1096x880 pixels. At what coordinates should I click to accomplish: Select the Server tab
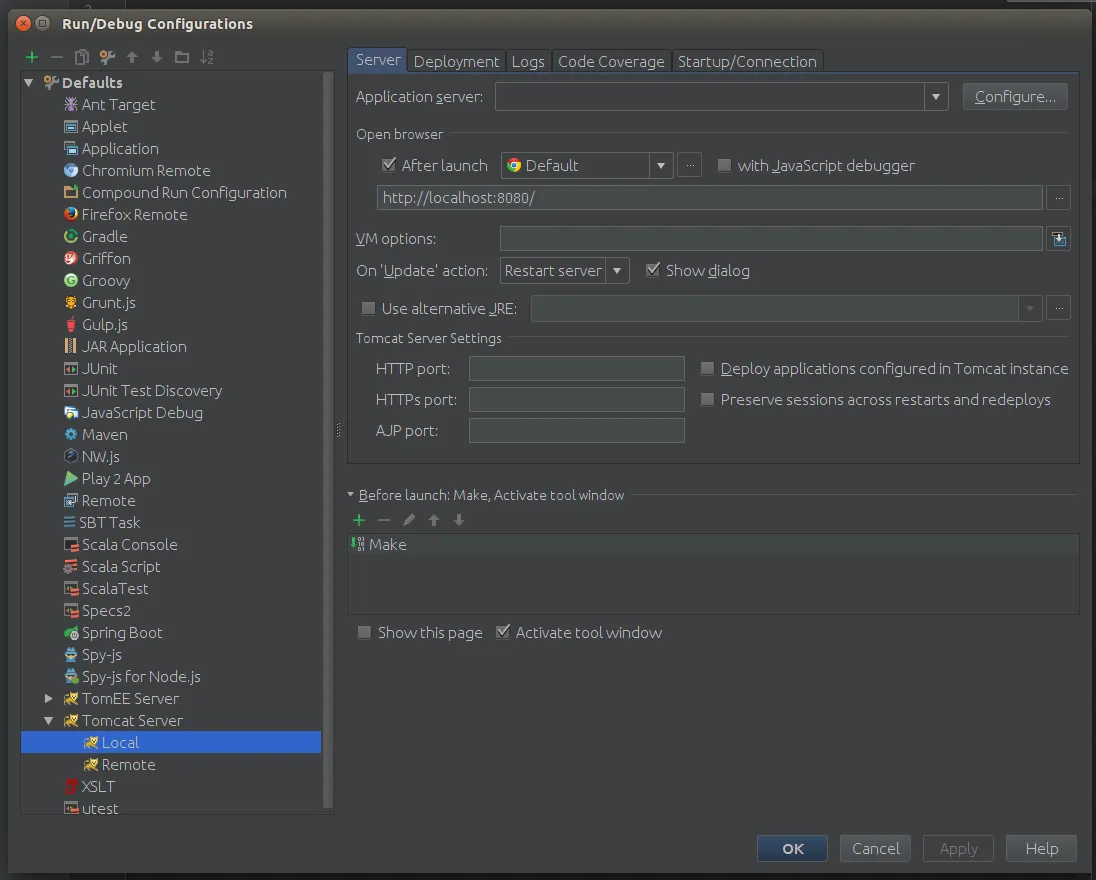378,60
